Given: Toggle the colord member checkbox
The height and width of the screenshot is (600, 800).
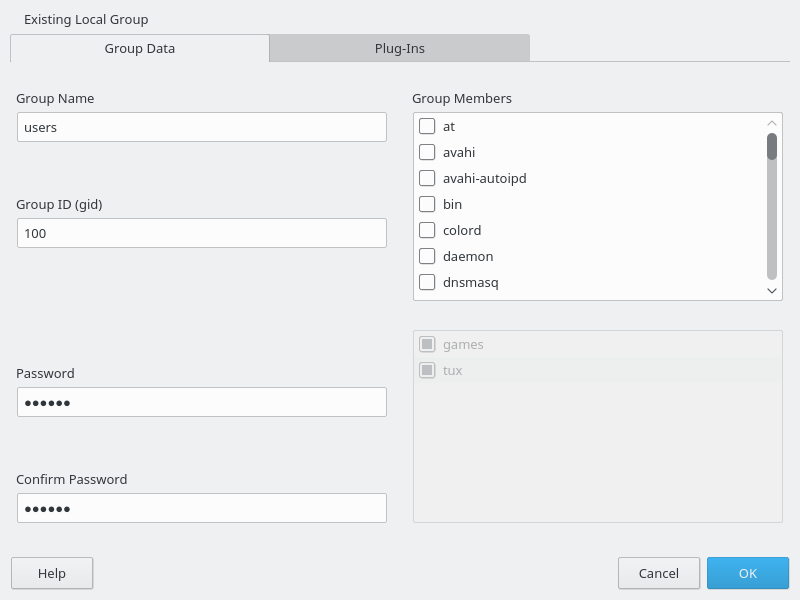Looking at the screenshot, I should pos(427,230).
